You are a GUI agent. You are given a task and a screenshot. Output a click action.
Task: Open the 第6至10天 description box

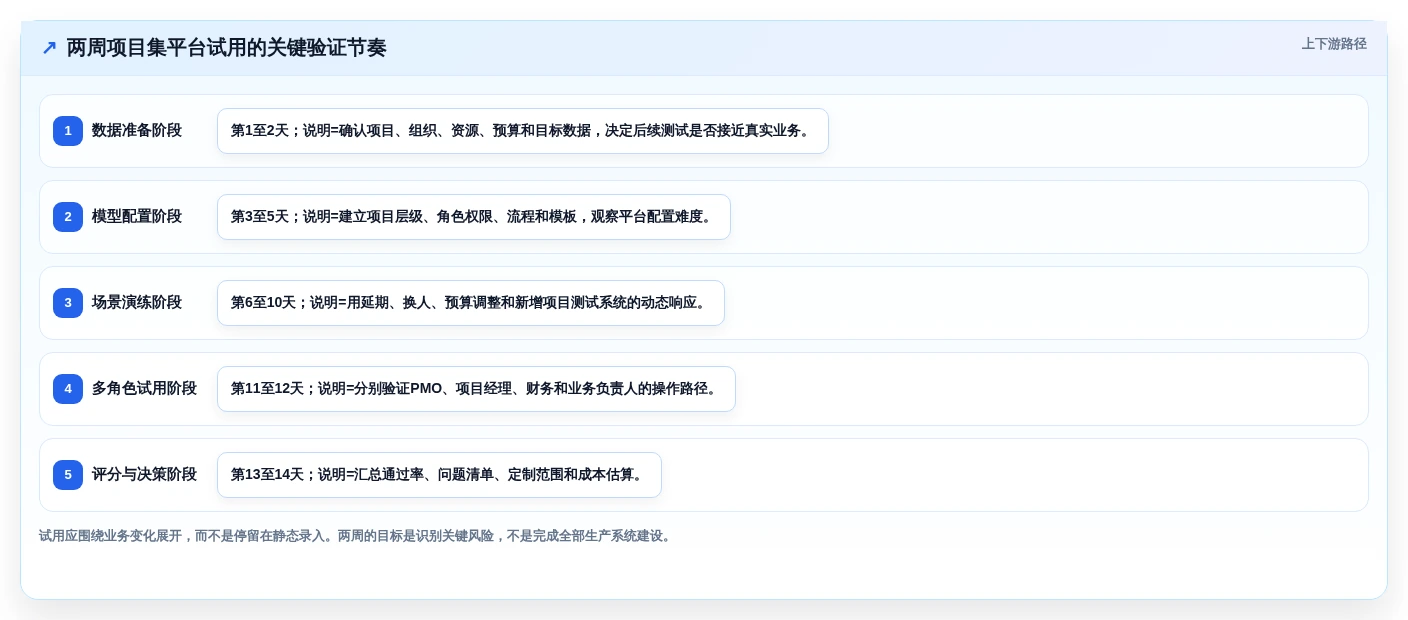[x=471, y=303]
